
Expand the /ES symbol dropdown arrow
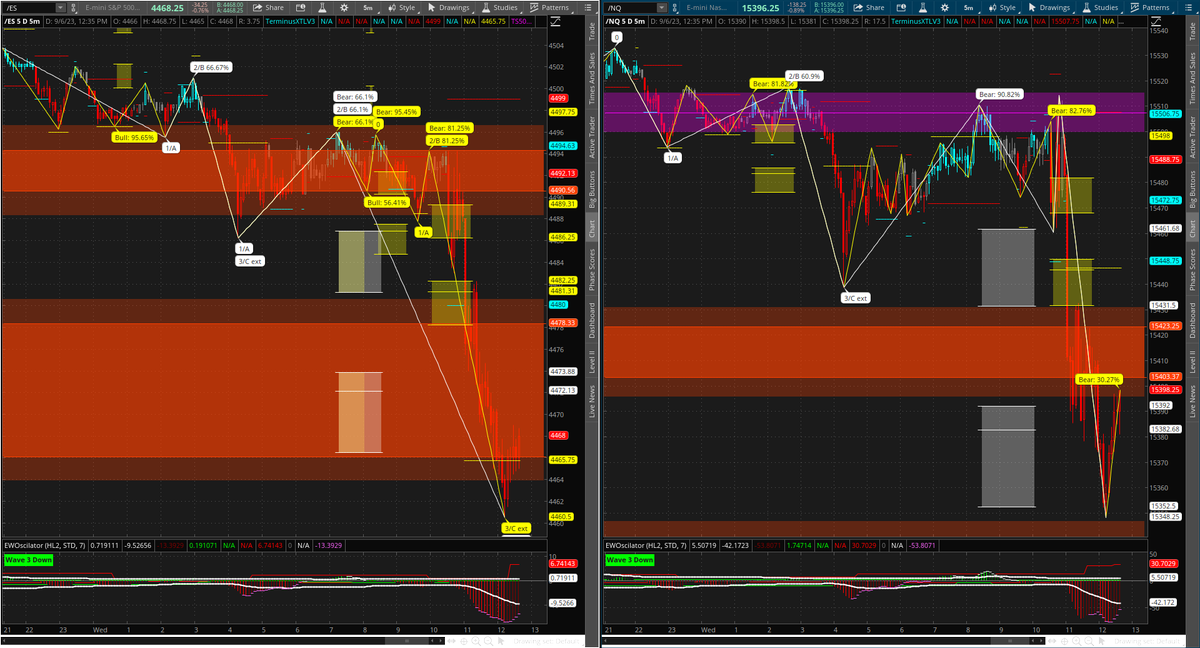click(x=60, y=8)
